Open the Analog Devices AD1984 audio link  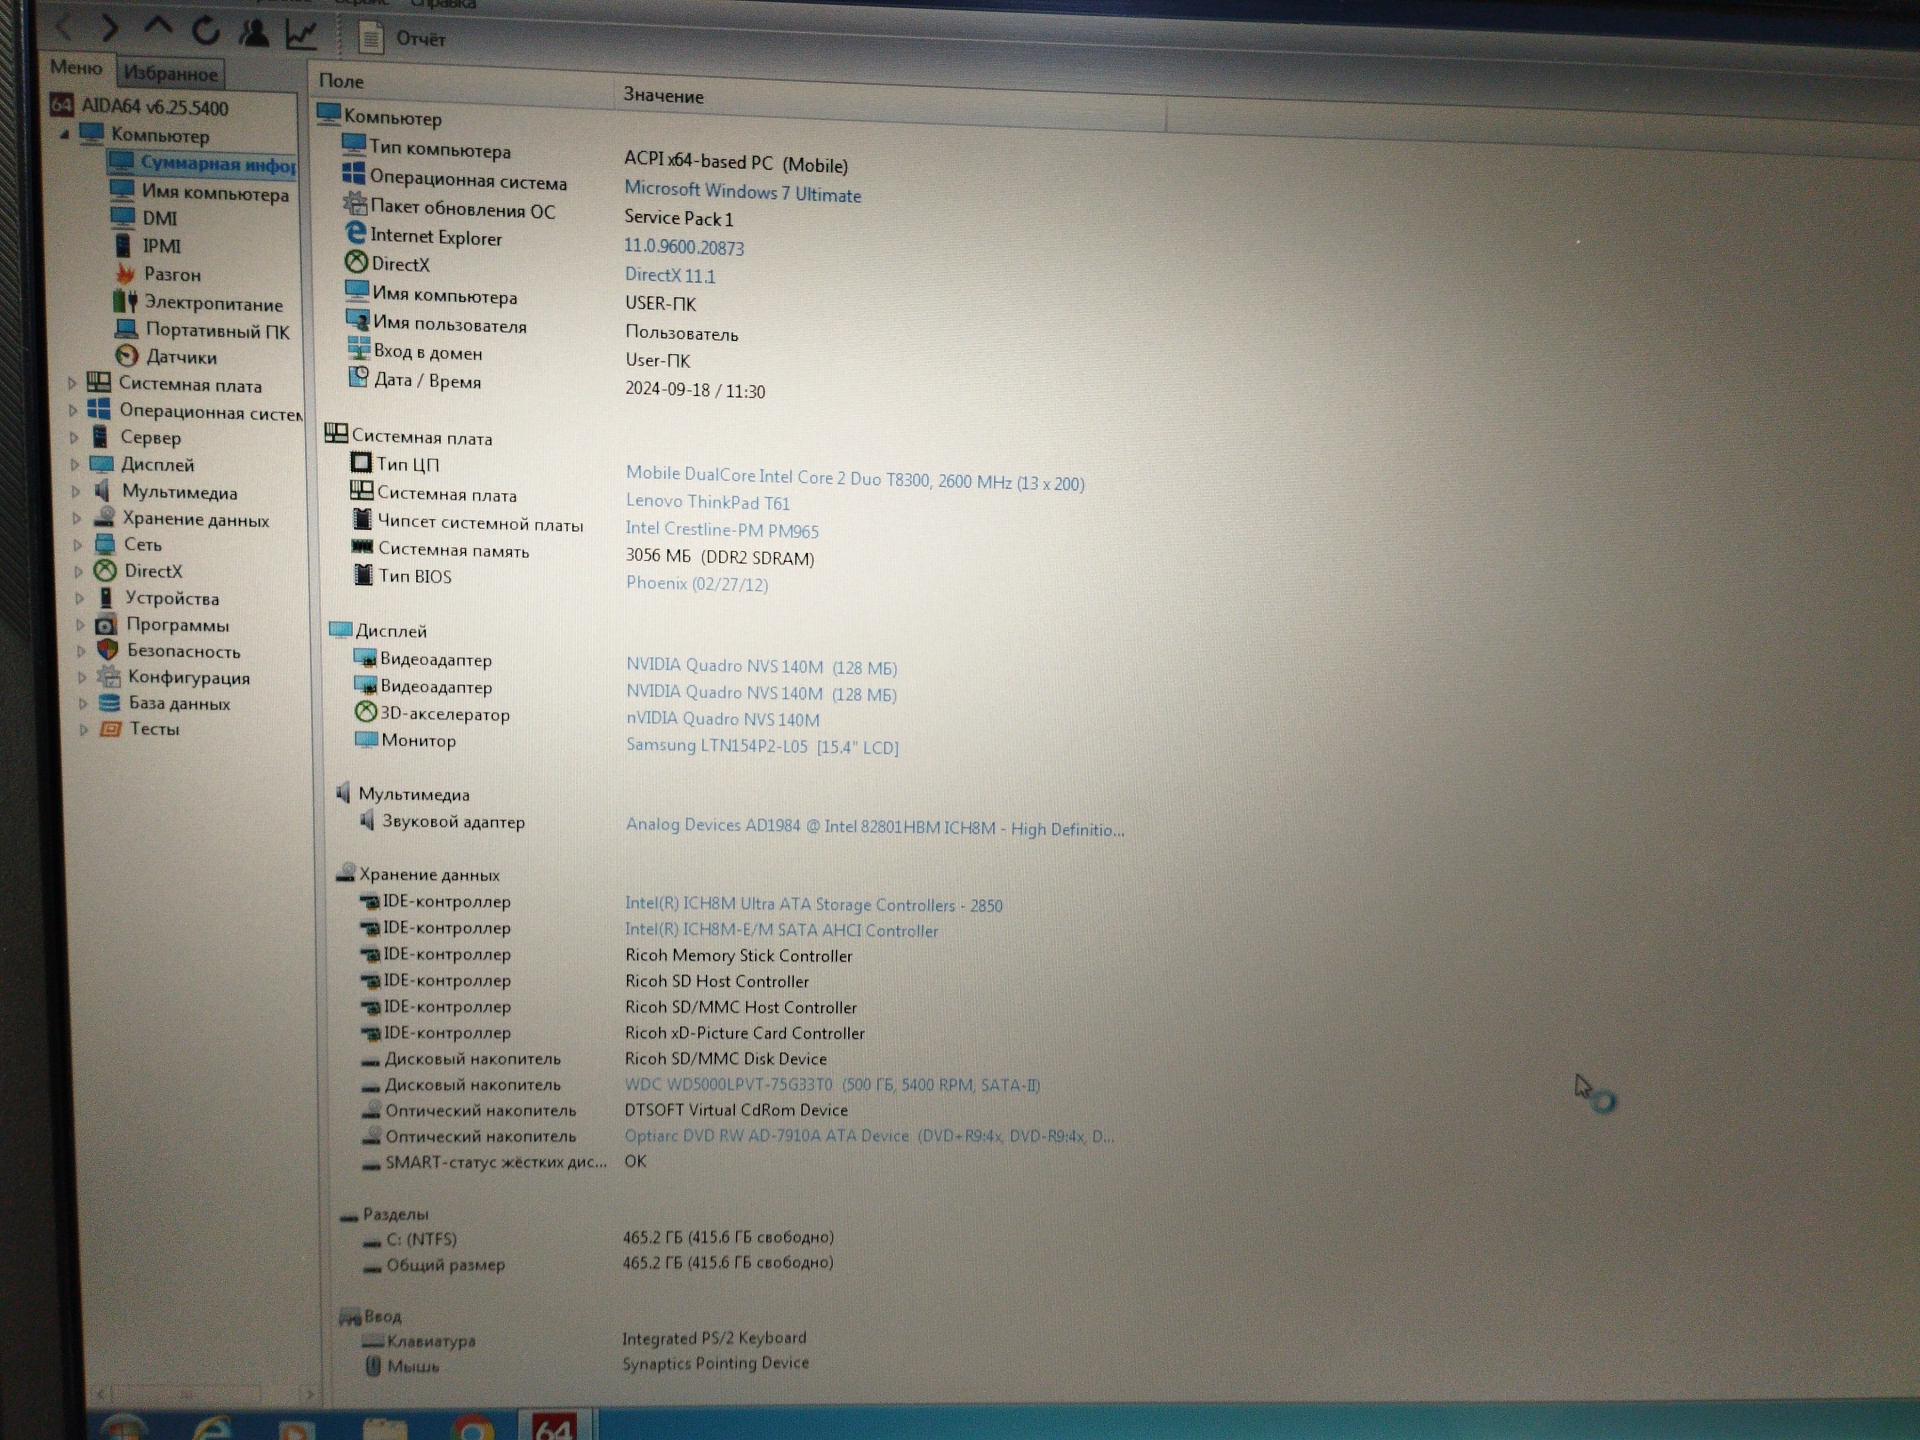click(875, 827)
